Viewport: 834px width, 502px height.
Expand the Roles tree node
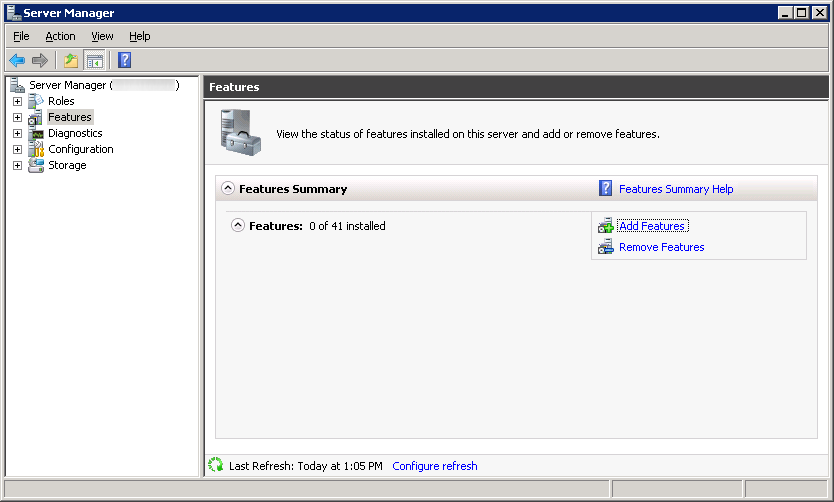pyautogui.click(x=18, y=101)
